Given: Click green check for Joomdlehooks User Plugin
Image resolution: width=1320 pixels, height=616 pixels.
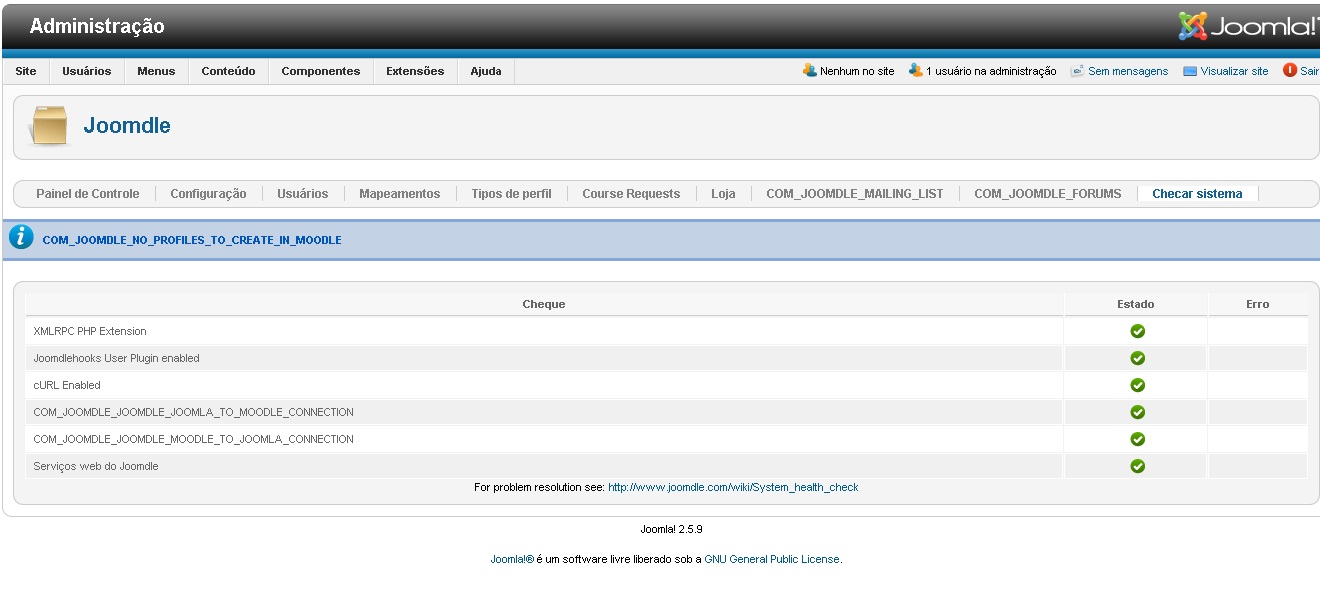Looking at the screenshot, I should tap(1137, 358).
